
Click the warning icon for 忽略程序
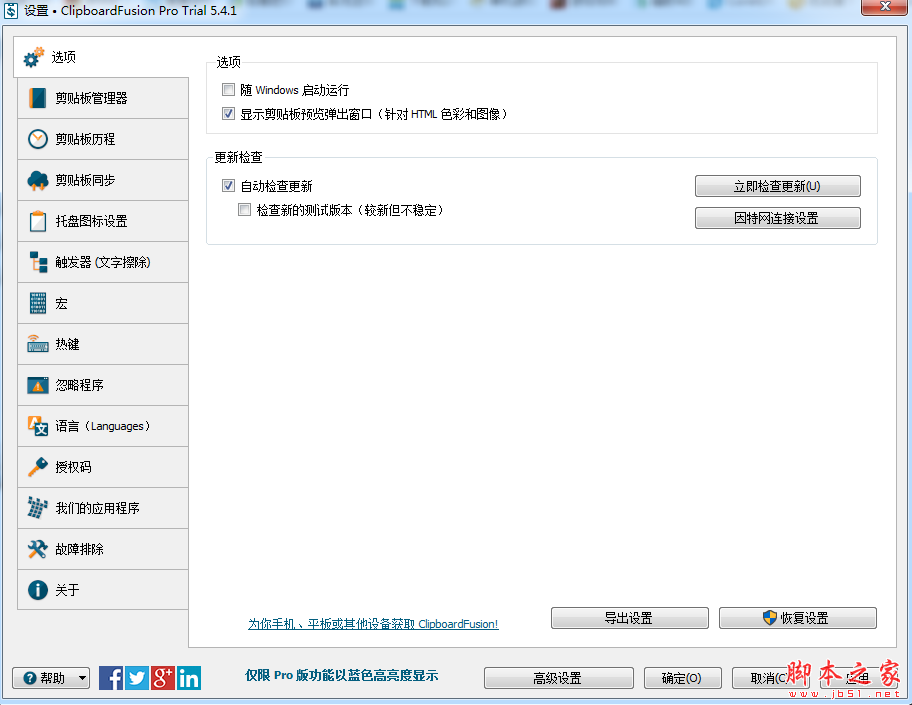point(38,385)
